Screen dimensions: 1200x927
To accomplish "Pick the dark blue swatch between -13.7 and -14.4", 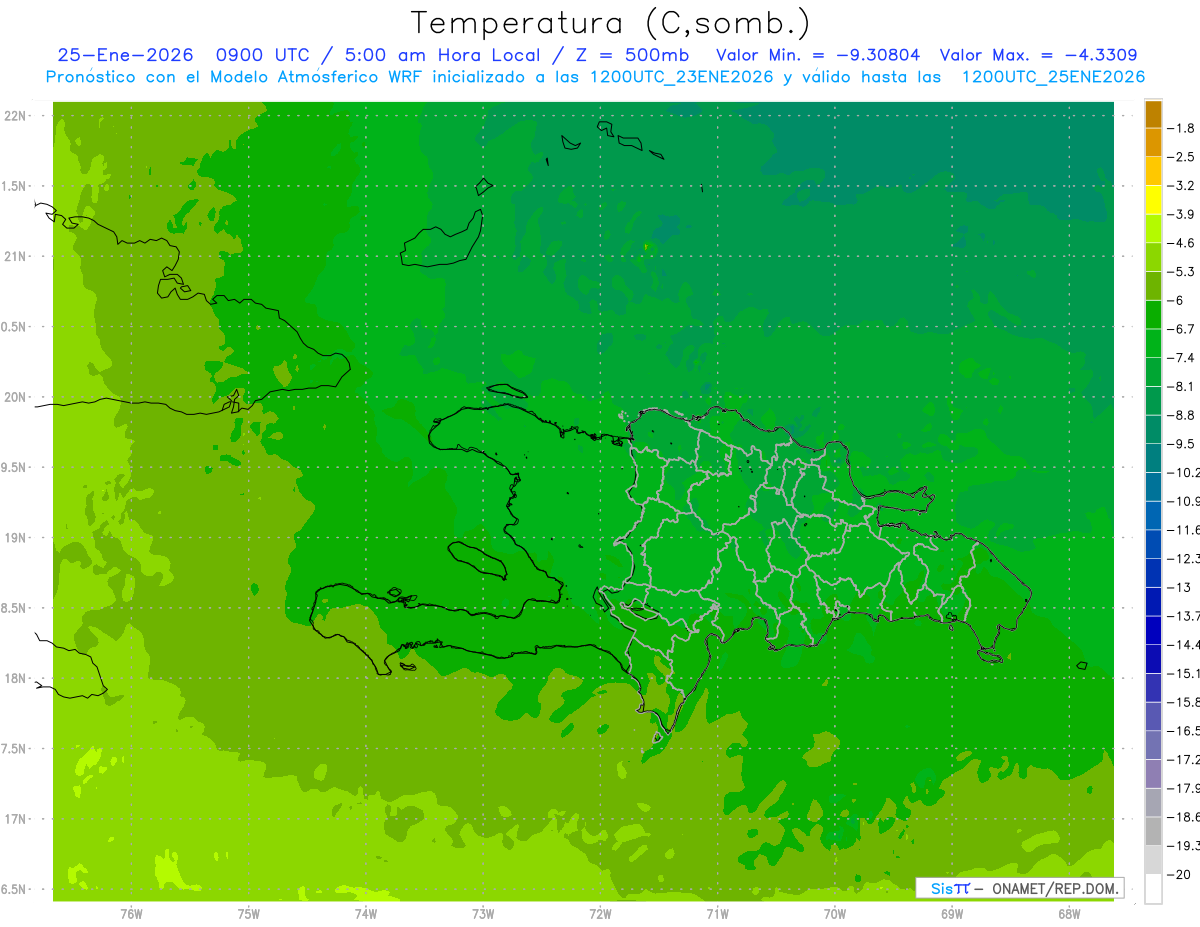I will [x=1154, y=630].
